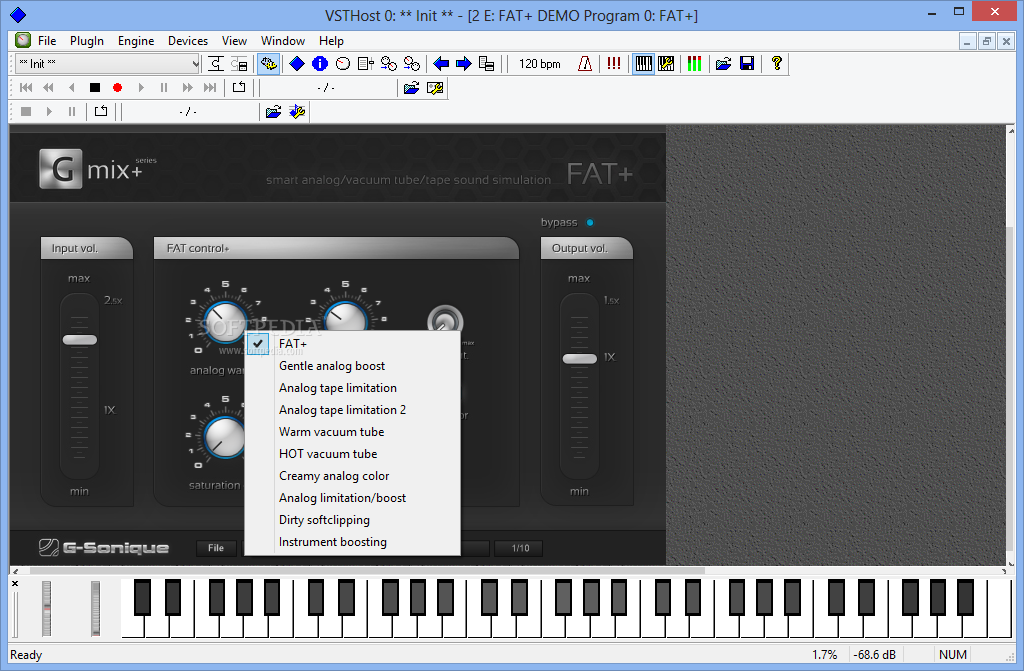Choose Analog tape limitation 2 preset
The image size is (1024, 671).
pos(353,410)
